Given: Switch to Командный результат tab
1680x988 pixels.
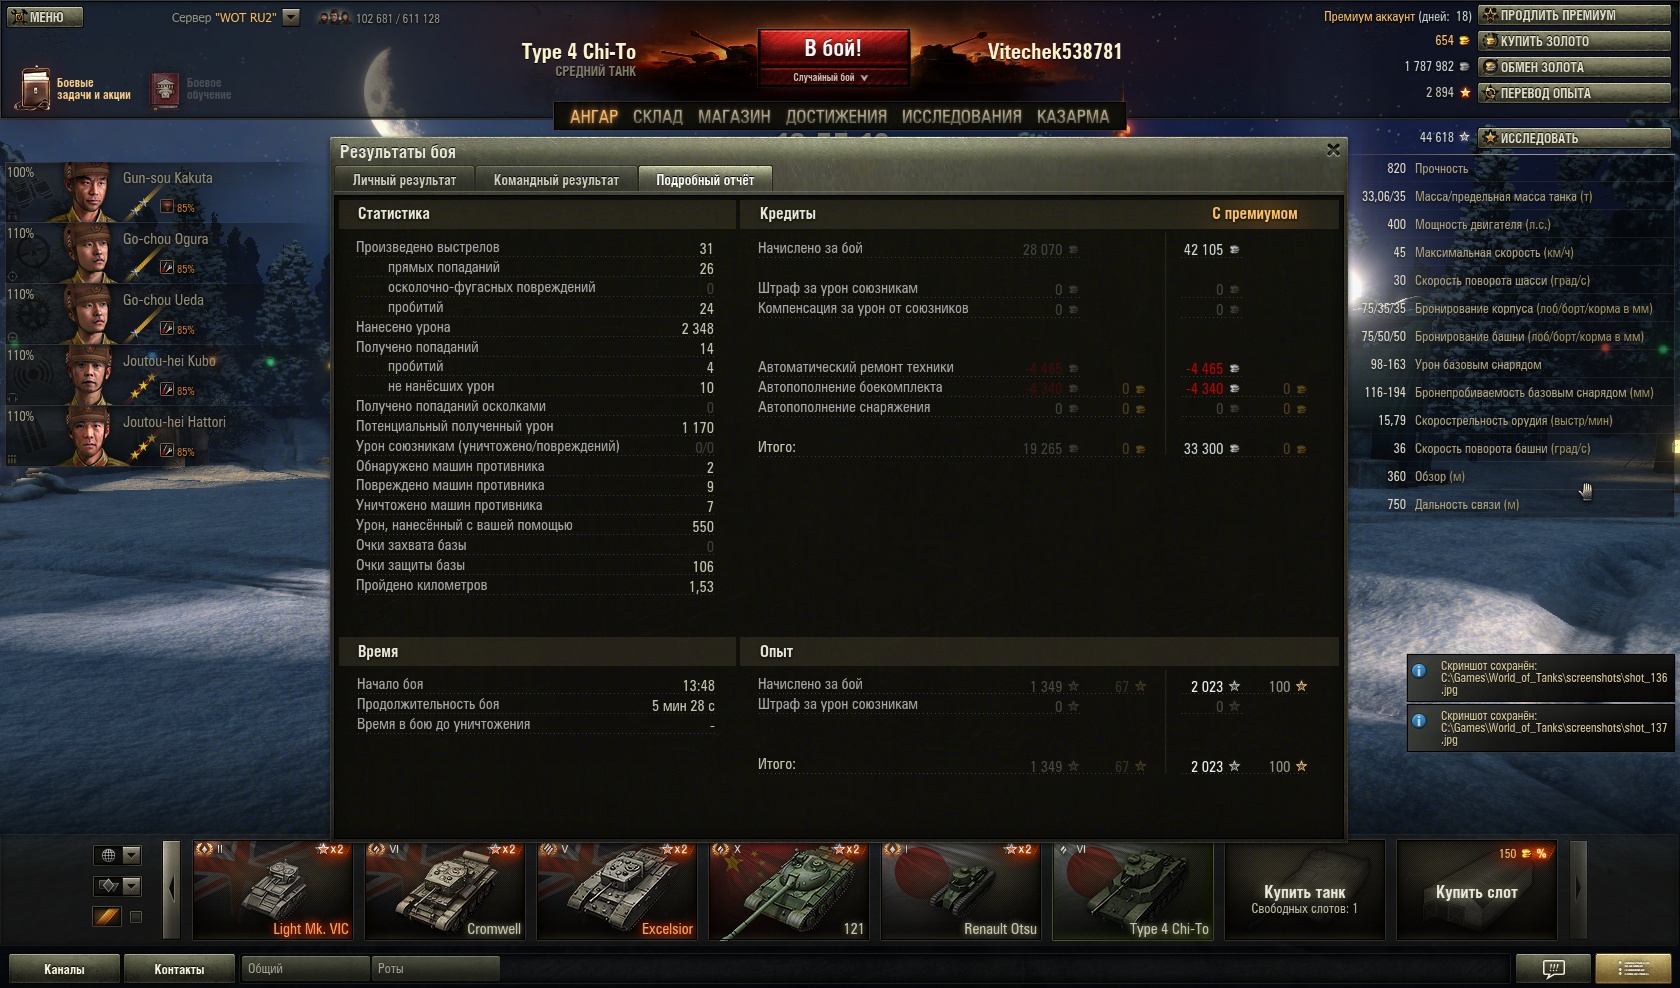Looking at the screenshot, I should coord(556,180).
